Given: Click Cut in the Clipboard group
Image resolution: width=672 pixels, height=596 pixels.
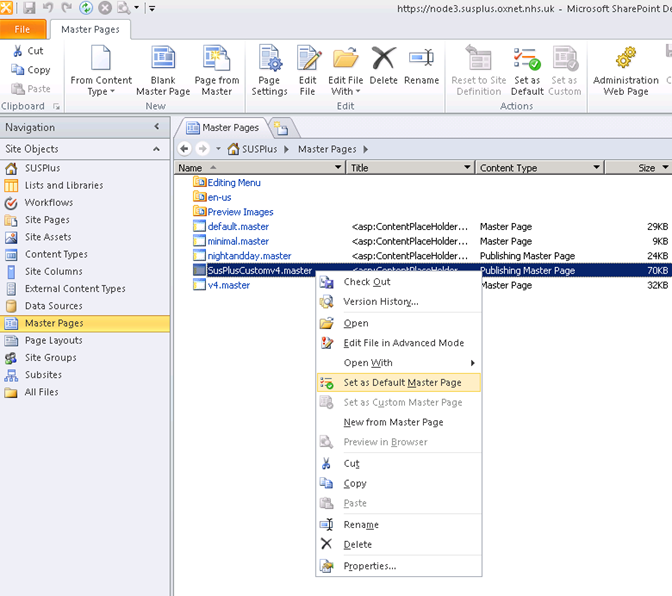Looking at the screenshot, I should pyautogui.click(x=28, y=51).
